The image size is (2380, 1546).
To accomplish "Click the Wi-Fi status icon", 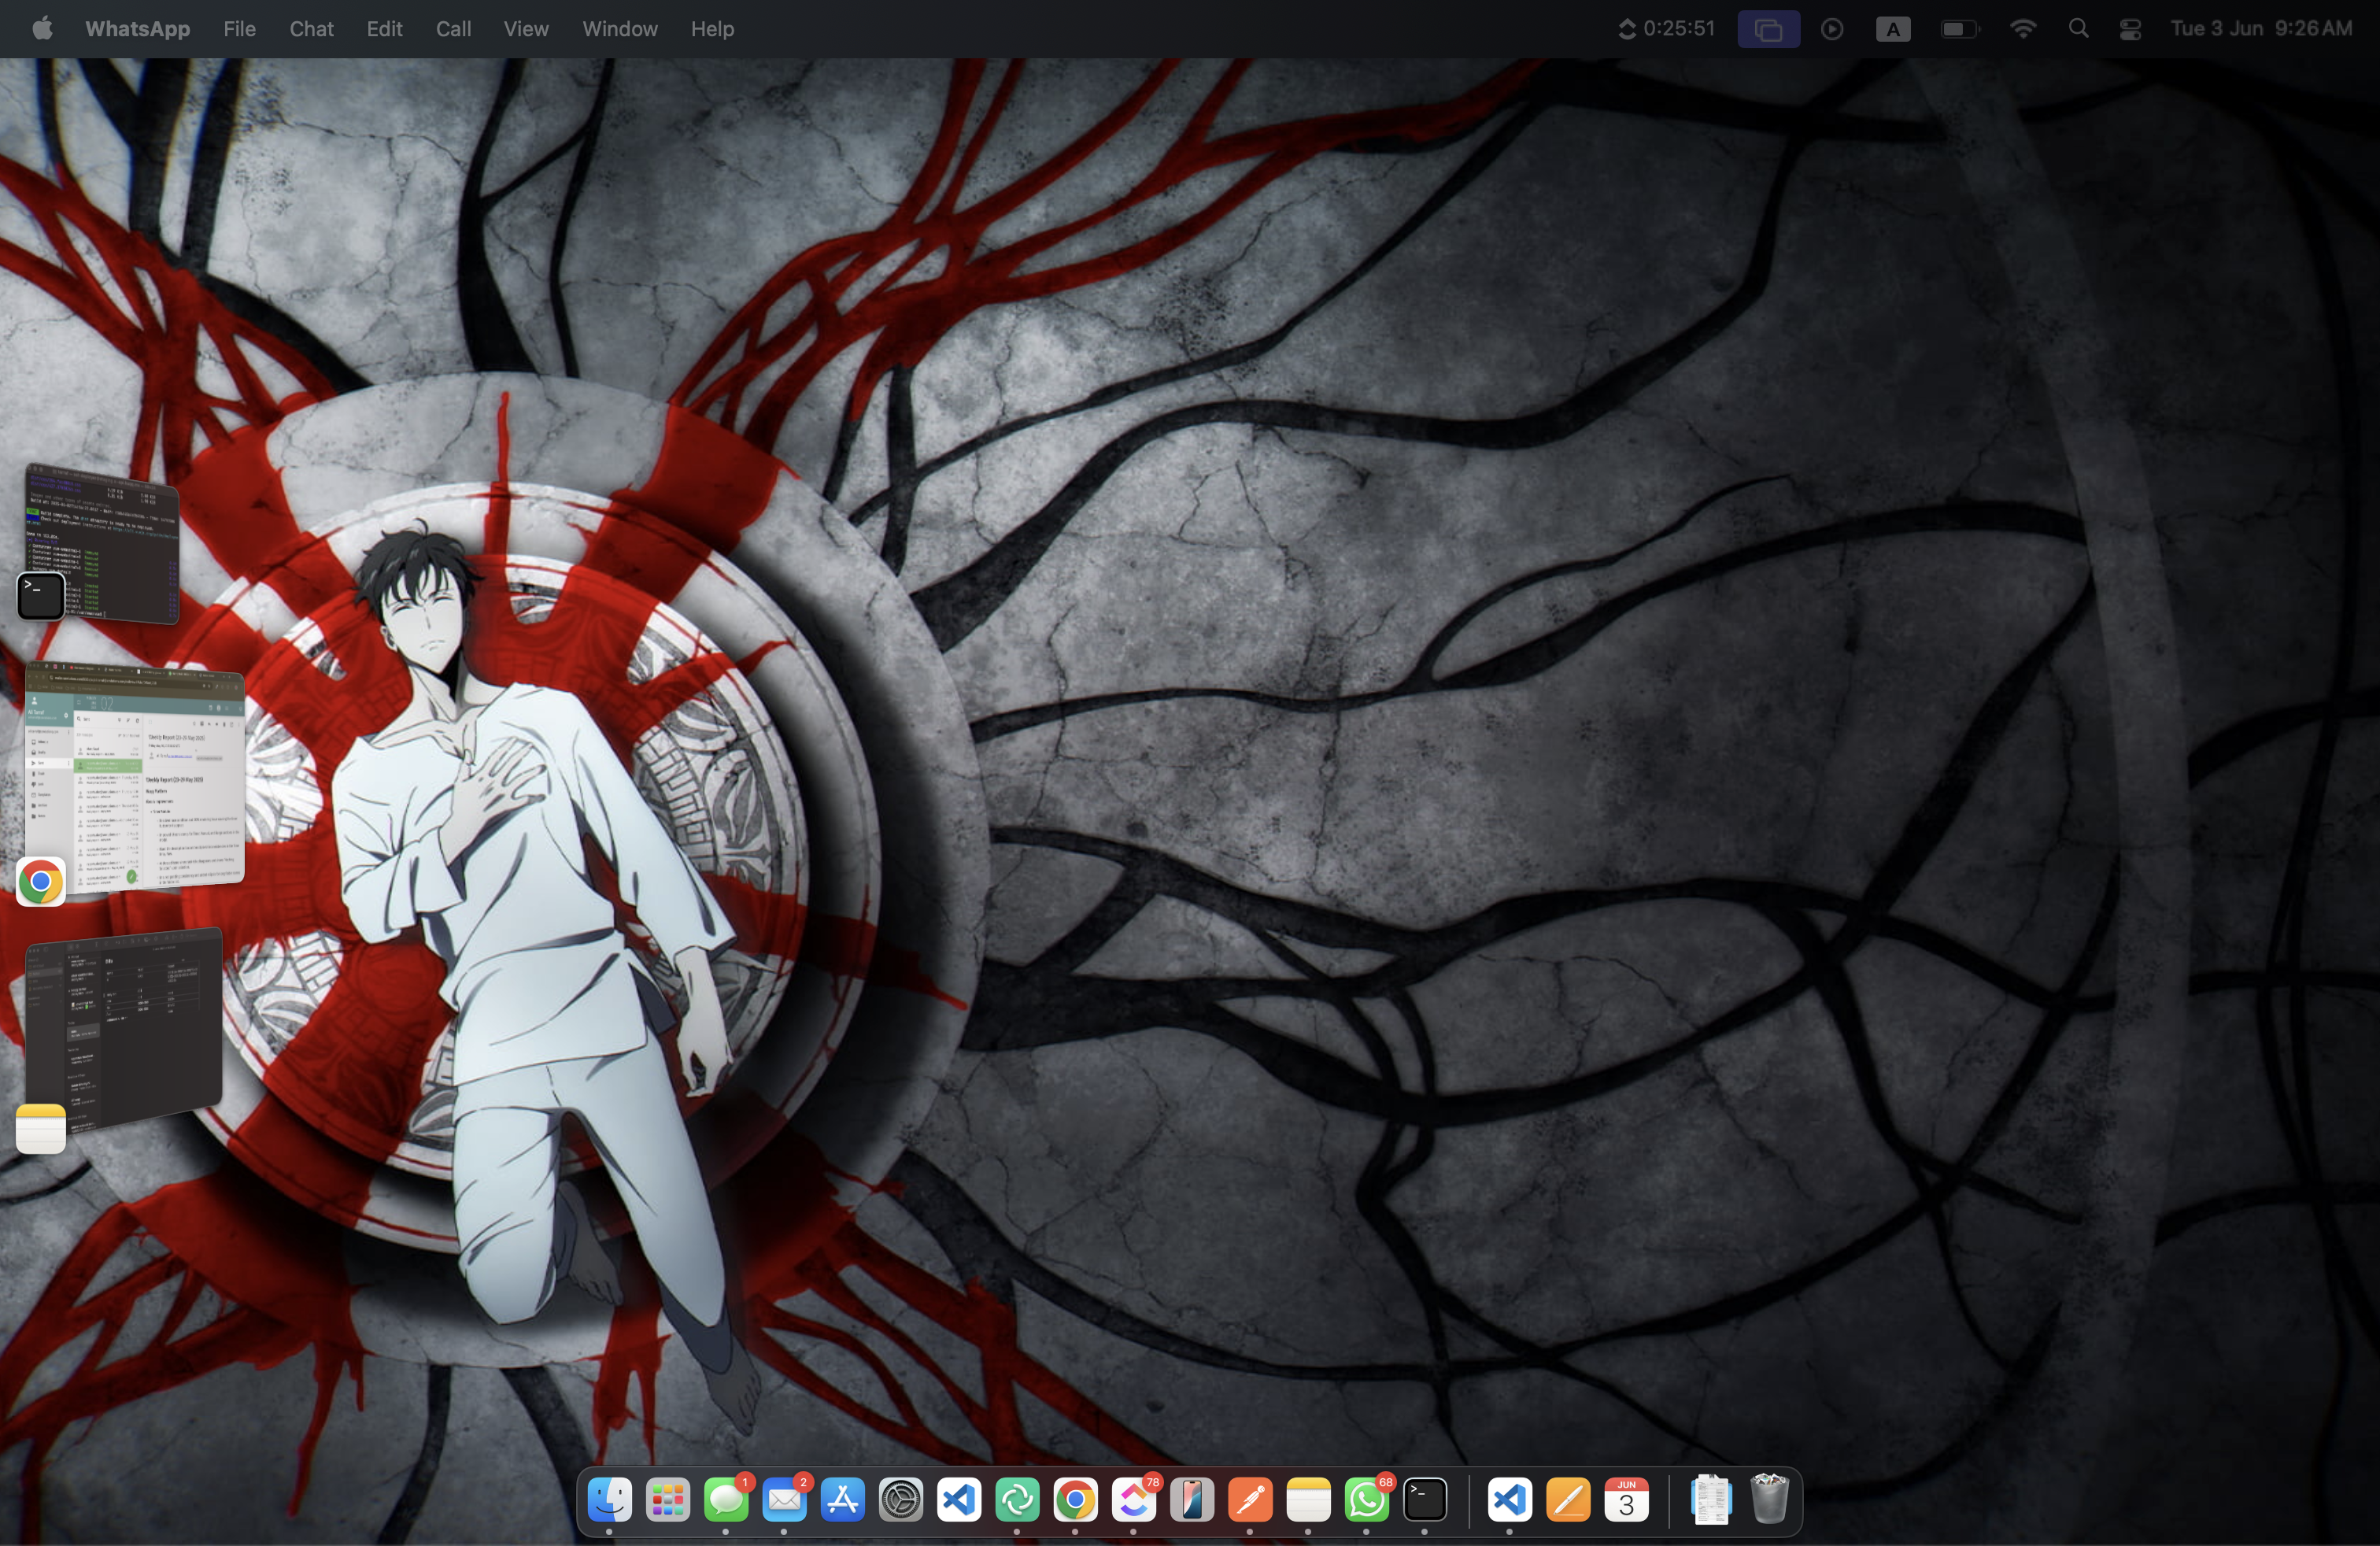I will (2022, 29).
